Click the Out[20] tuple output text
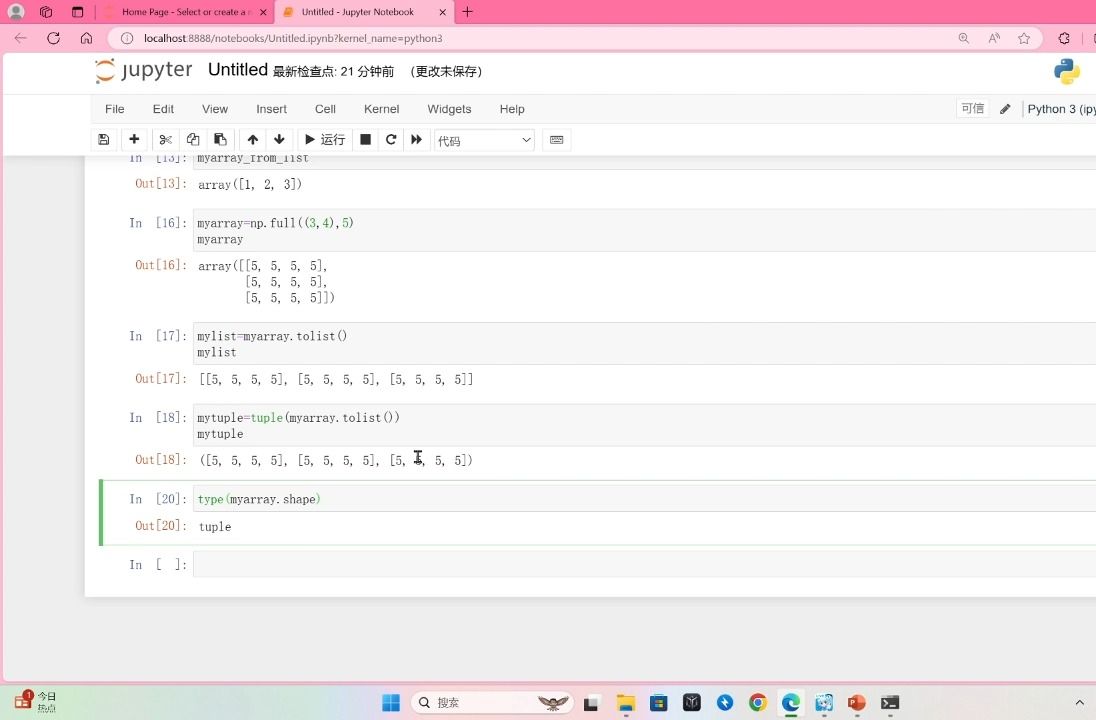 tap(215, 526)
